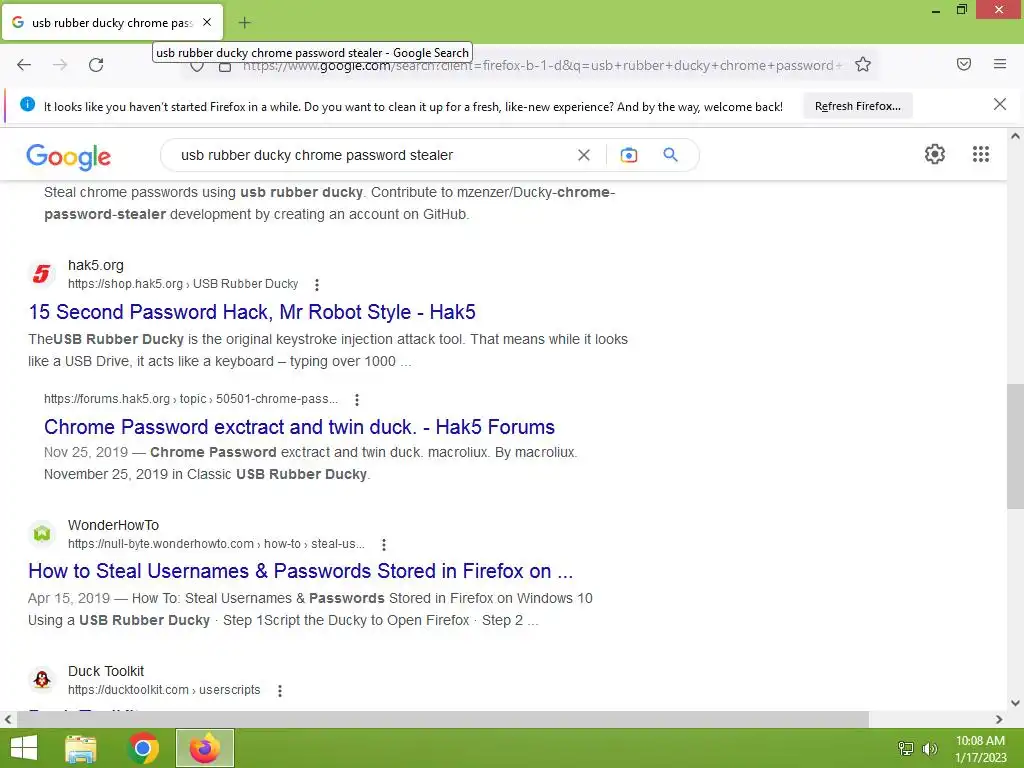Click the 'Steal chrome passwords using usb rubber ducky' snippet
Image resolution: width=1024 pixels, height=768 pixels.
point(330,203)
